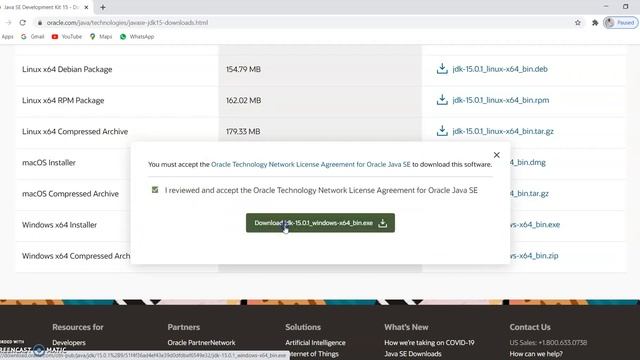Download the Linux x64 Debian .deb file icon

(442, 69)
